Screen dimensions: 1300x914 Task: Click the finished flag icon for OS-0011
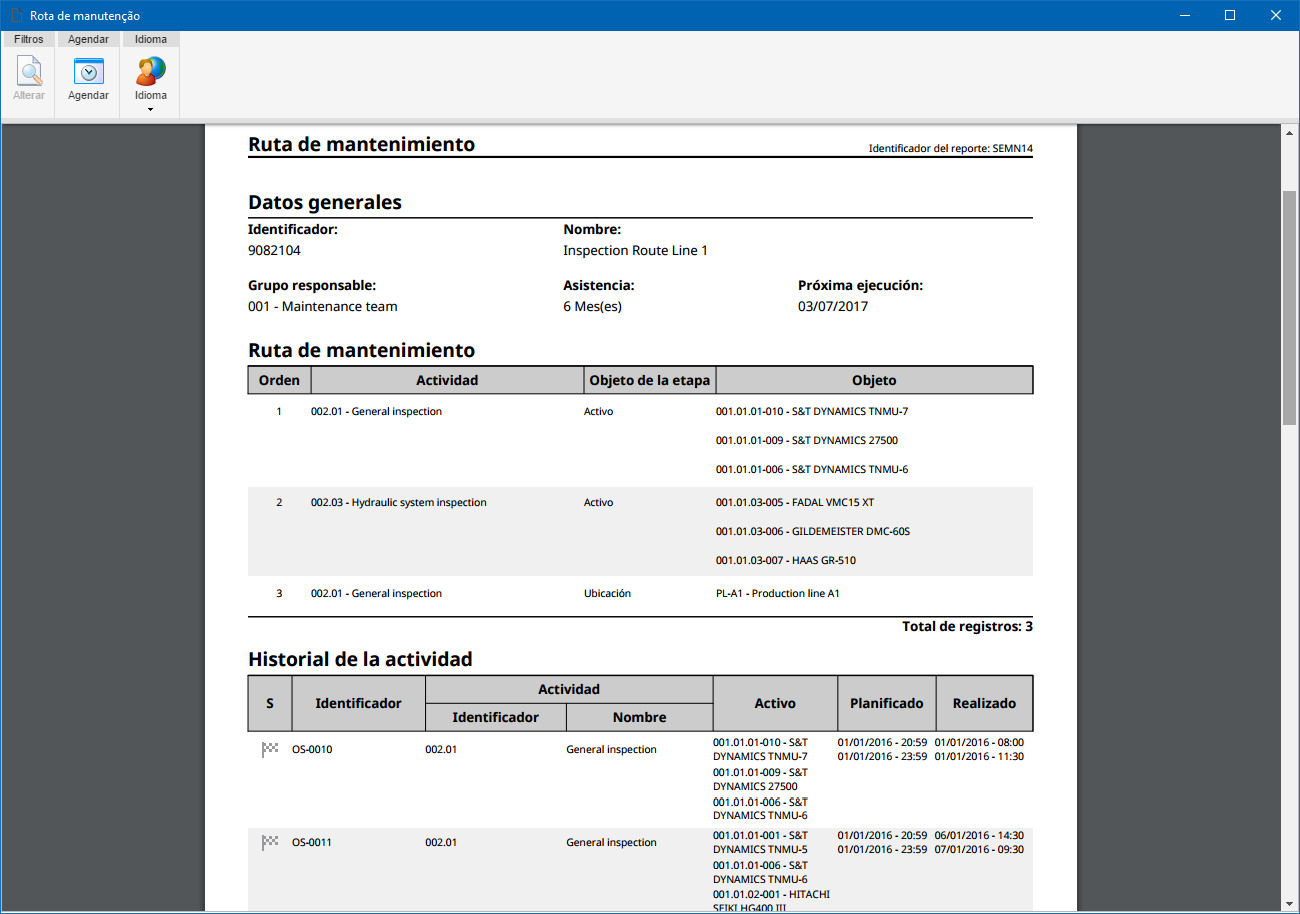point(270,842)
